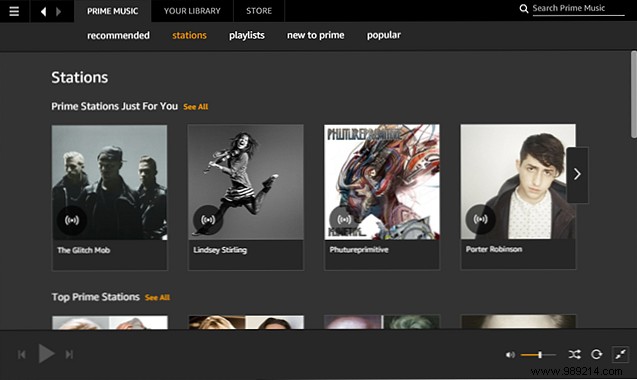Click the vertical scrollbar
This screenshot has width=637, height=380.
(634, 94)
